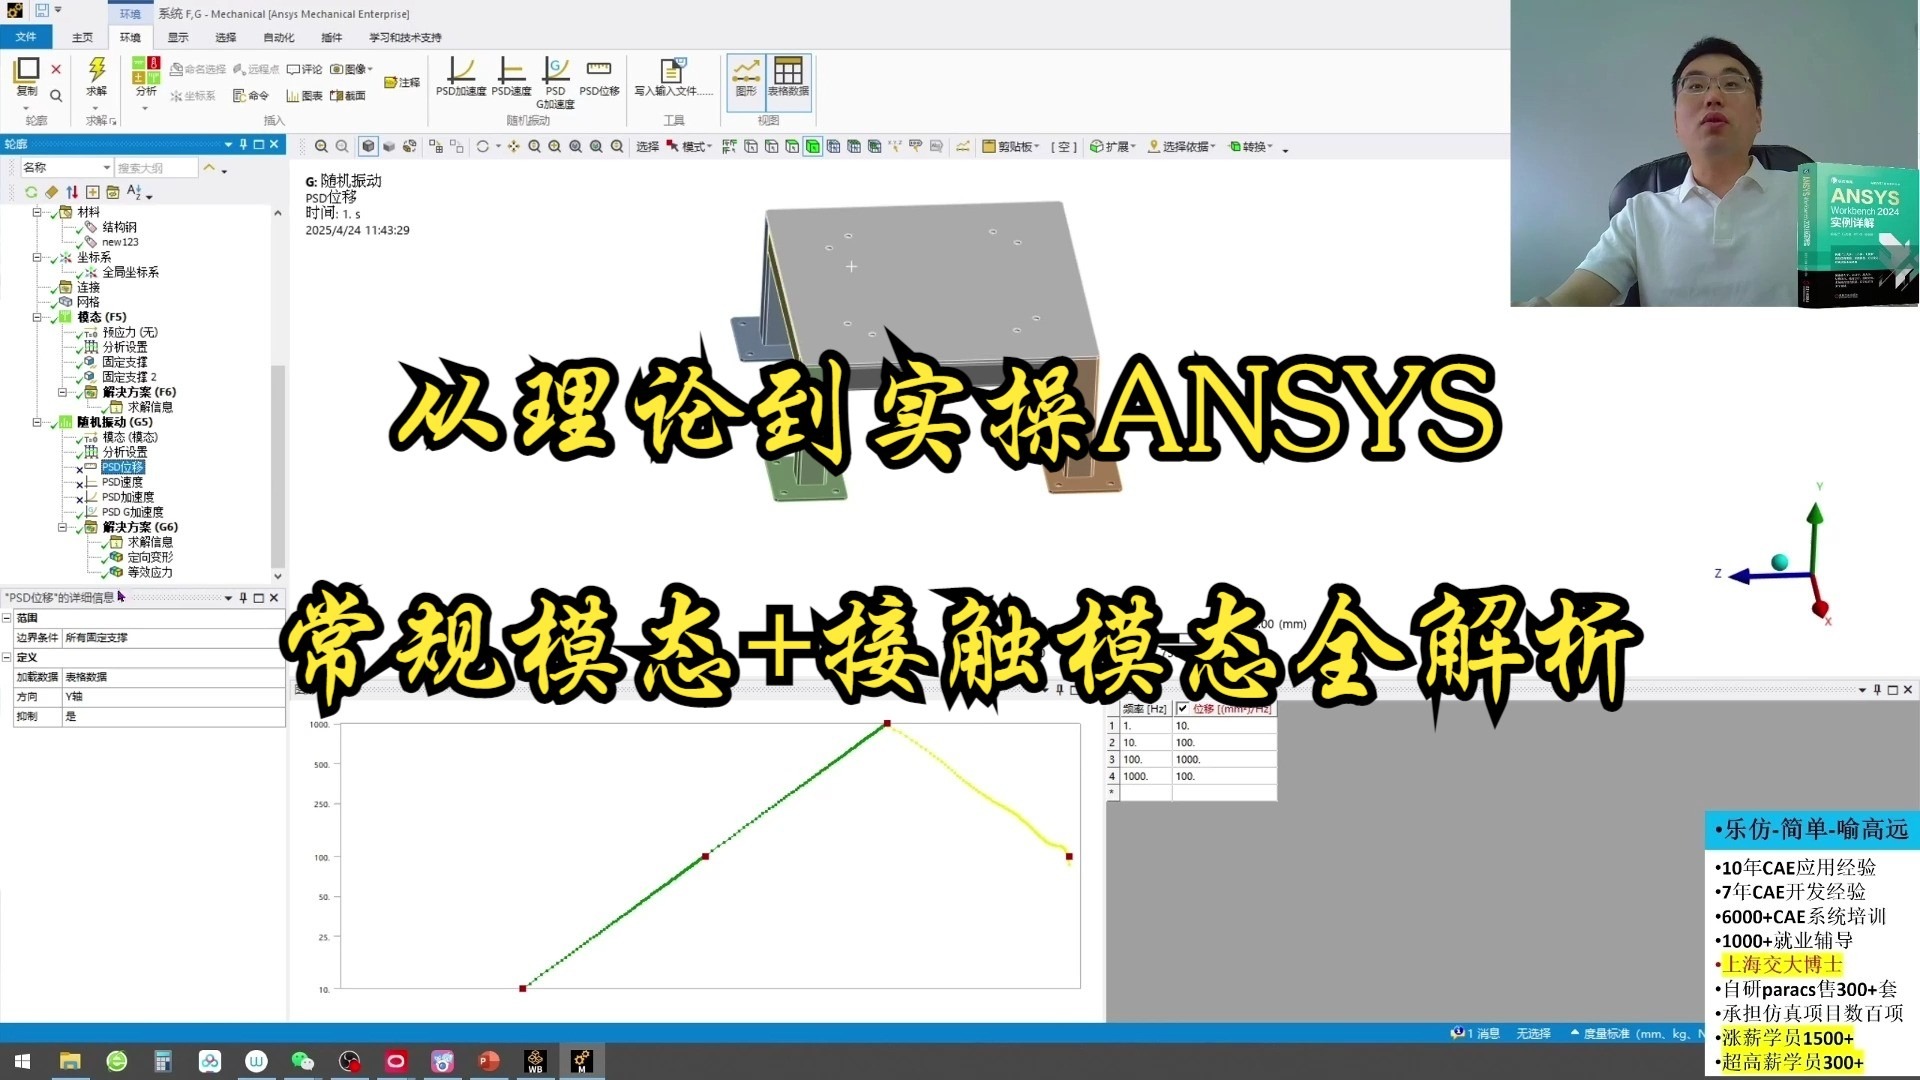Open the 名称 filter combo box
The width and height of the screenshot is (1920, 1080).
(x=66, y=168)
